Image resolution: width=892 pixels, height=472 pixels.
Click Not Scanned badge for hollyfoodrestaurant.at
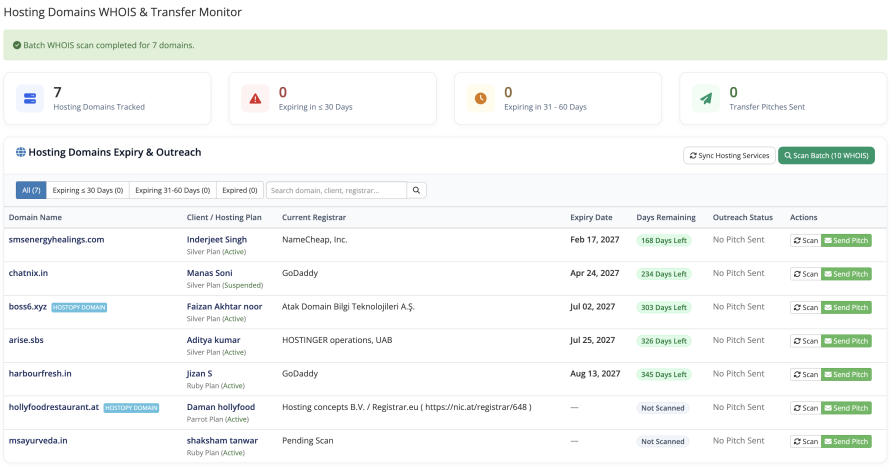663,408
